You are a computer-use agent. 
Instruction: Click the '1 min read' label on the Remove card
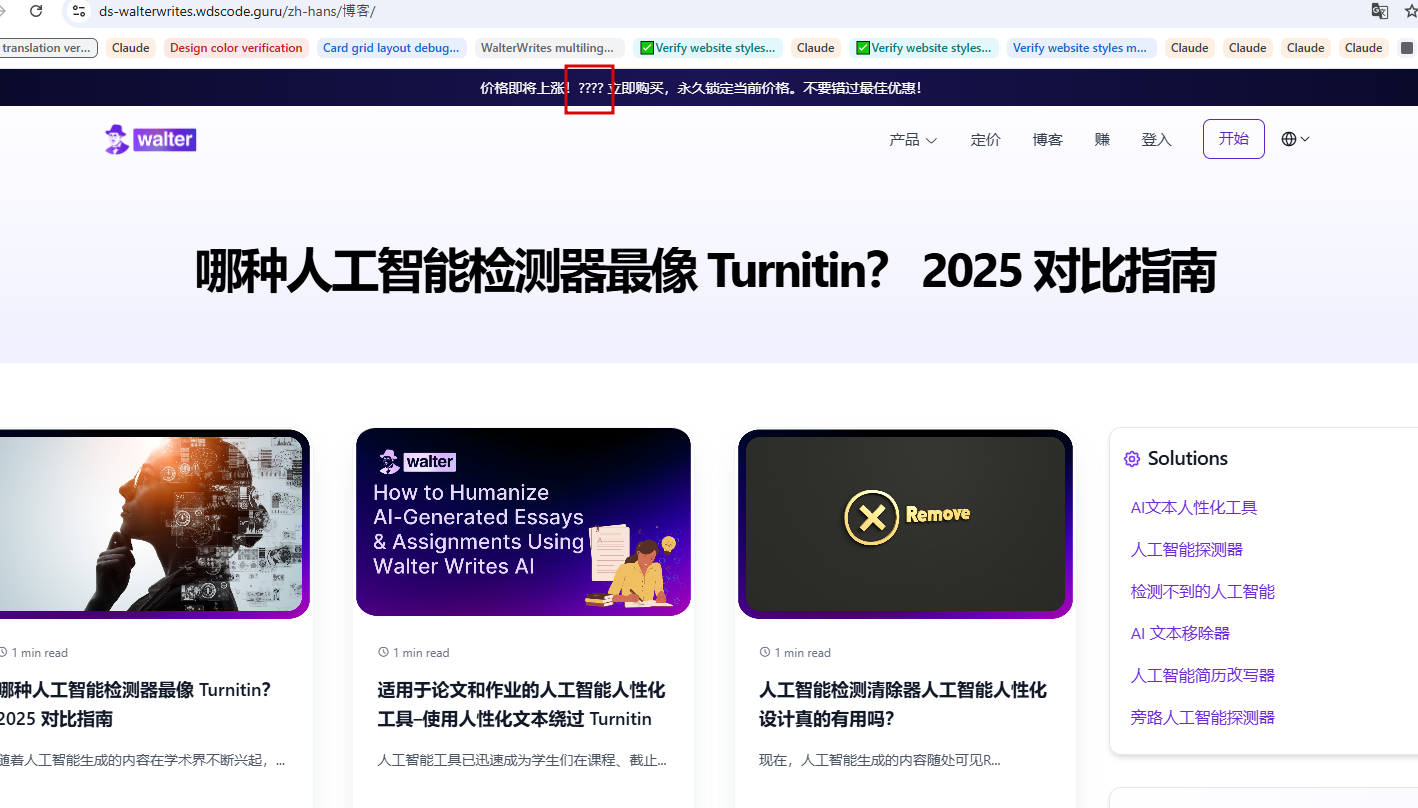click(x=803, y=652)
